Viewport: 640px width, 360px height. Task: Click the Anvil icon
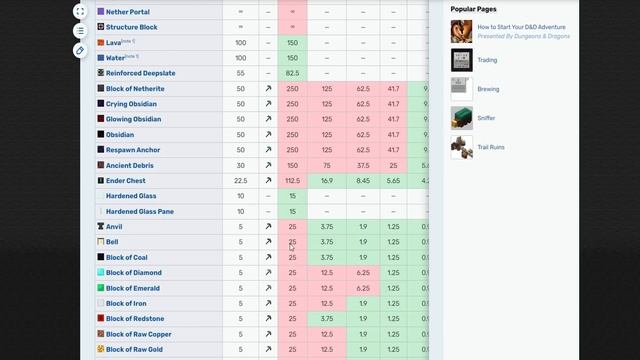click(101, 226)
